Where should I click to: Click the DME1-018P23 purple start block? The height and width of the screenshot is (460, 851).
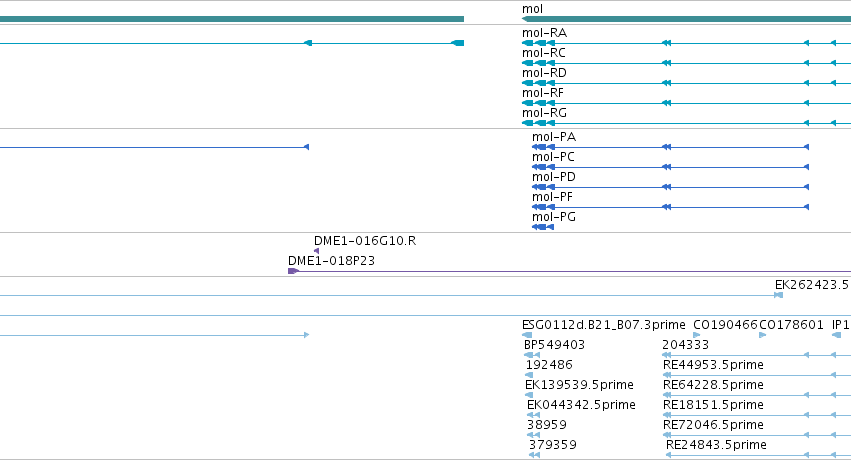[294, 271]
